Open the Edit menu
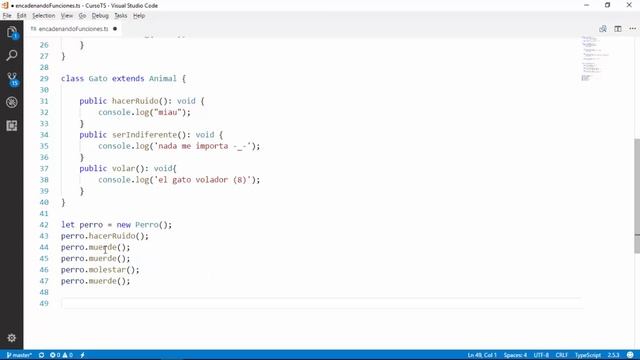 (x=21, y=16)
